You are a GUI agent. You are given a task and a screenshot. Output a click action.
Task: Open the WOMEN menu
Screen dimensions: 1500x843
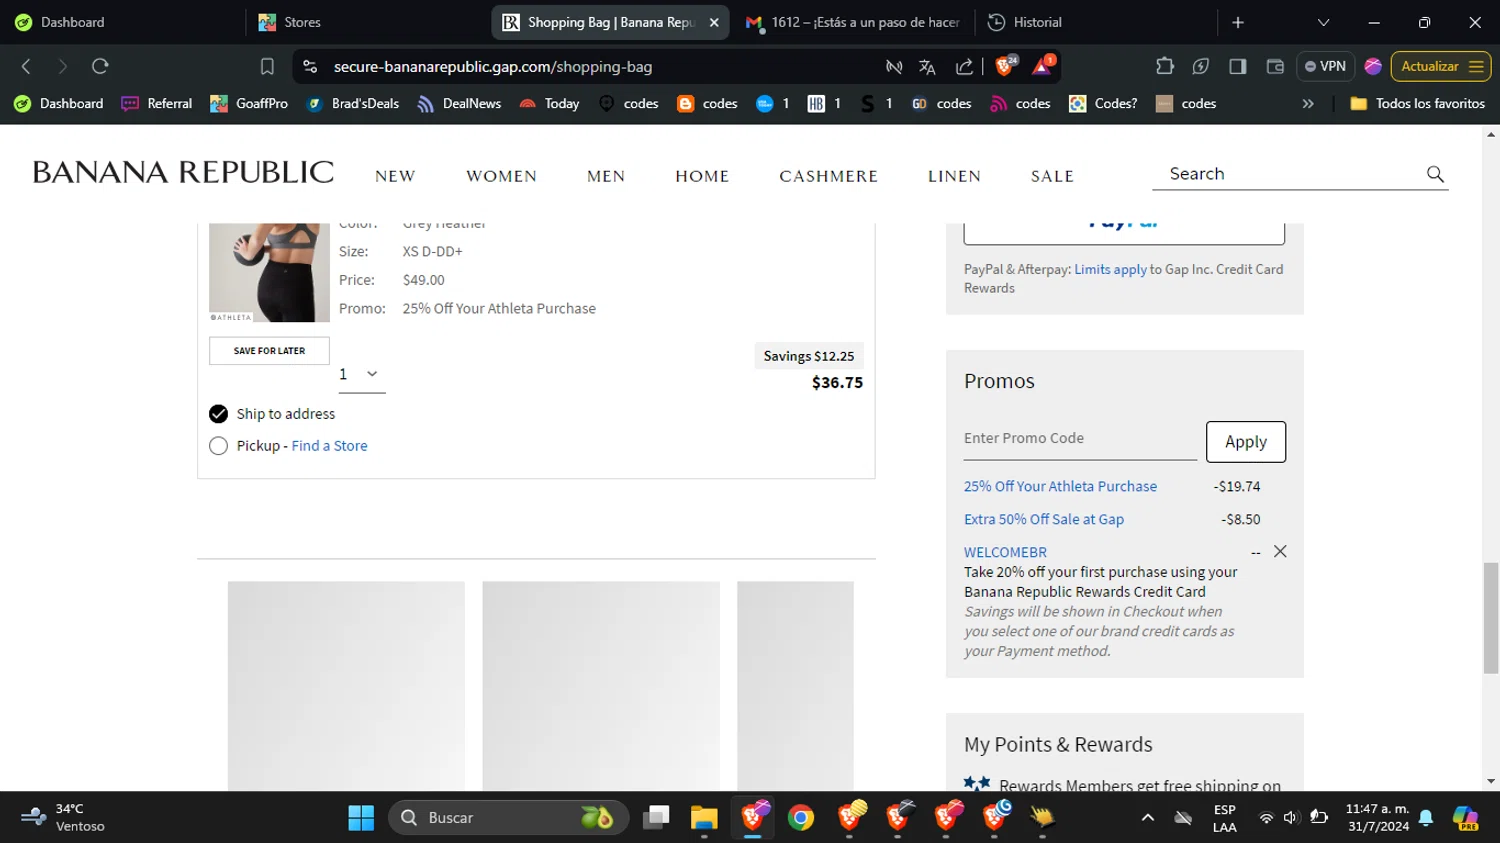(x=502, y=176)
